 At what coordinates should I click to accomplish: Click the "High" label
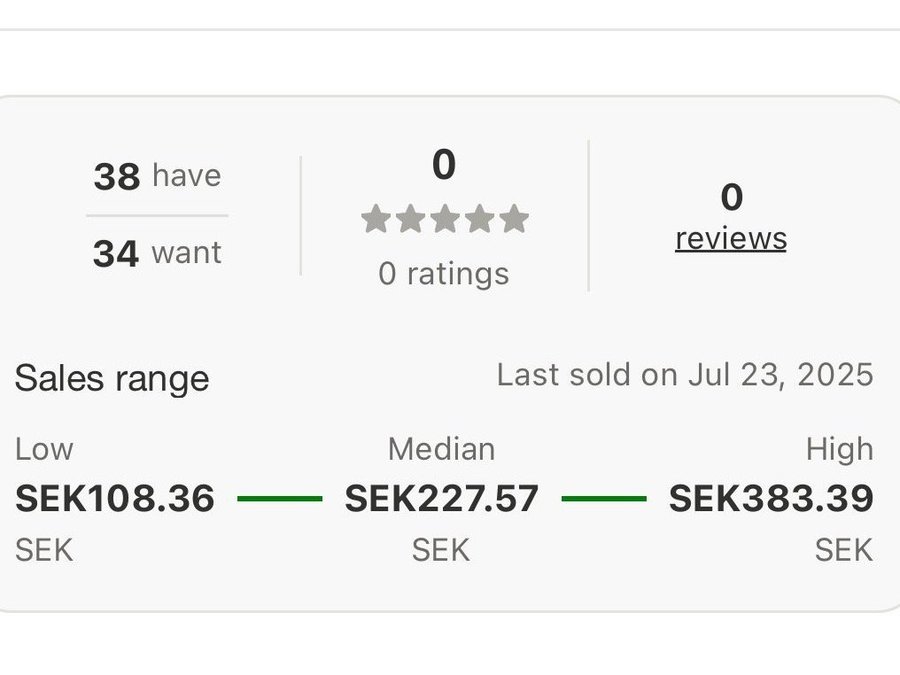[x=840, y=449]
